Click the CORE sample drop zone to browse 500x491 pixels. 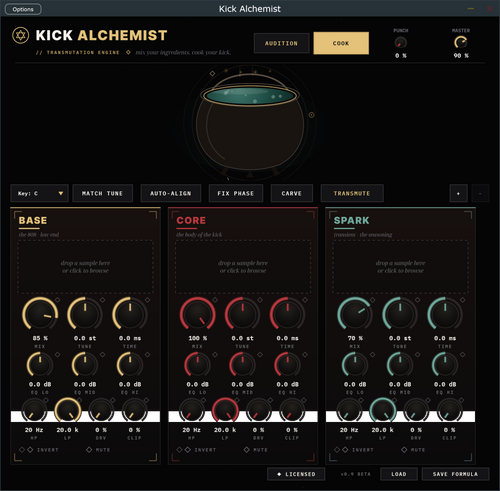pos(243,267)
